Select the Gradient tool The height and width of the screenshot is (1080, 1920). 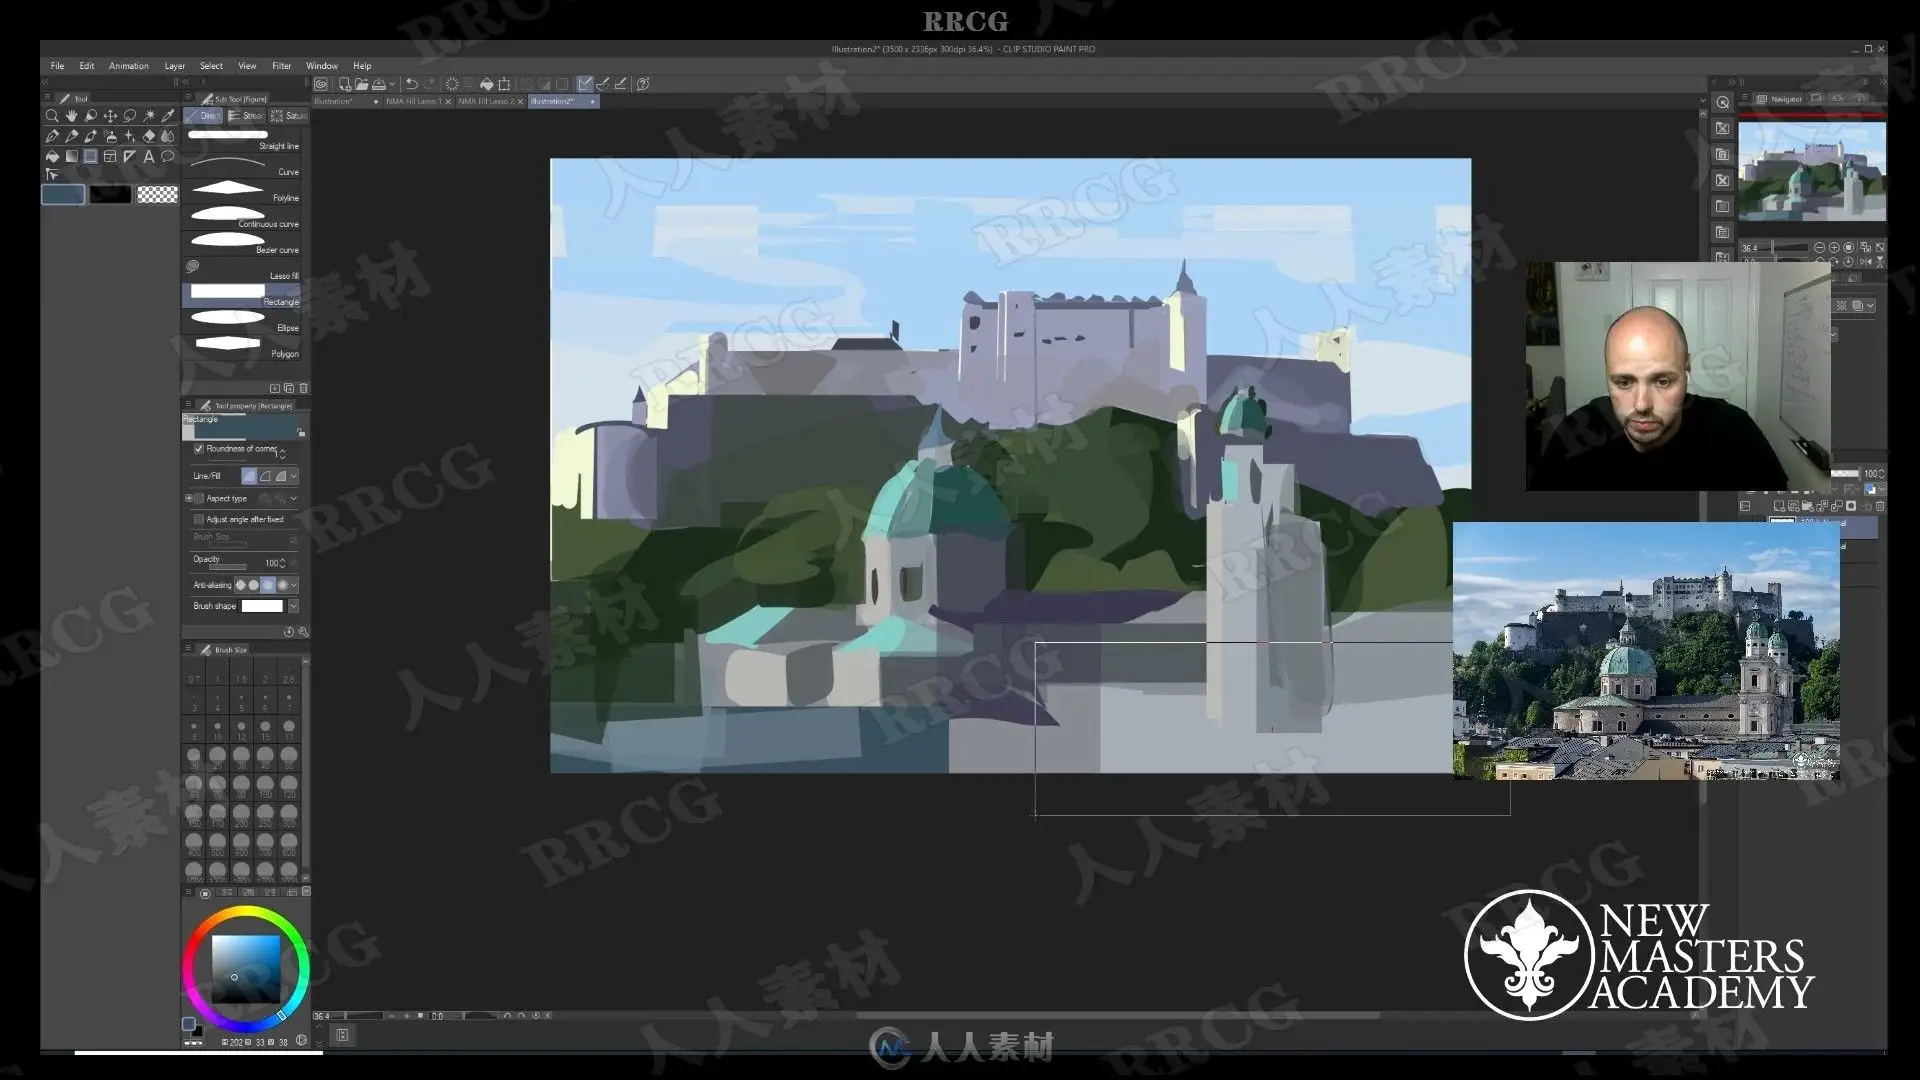click(71, 156)
